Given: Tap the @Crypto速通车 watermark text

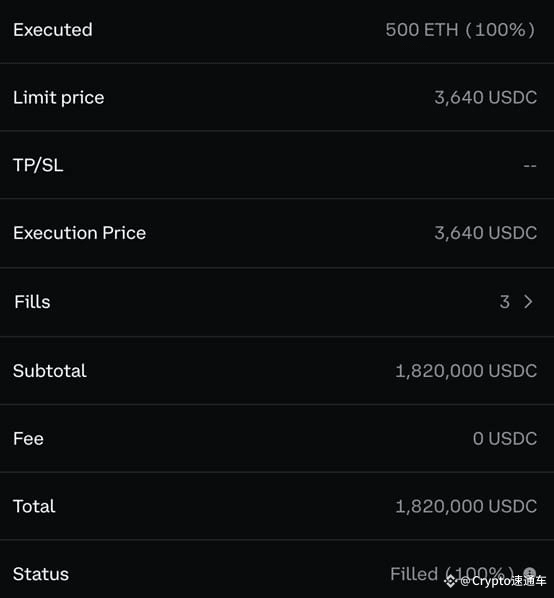Looking at the screenshot, I should click(503, 581).
